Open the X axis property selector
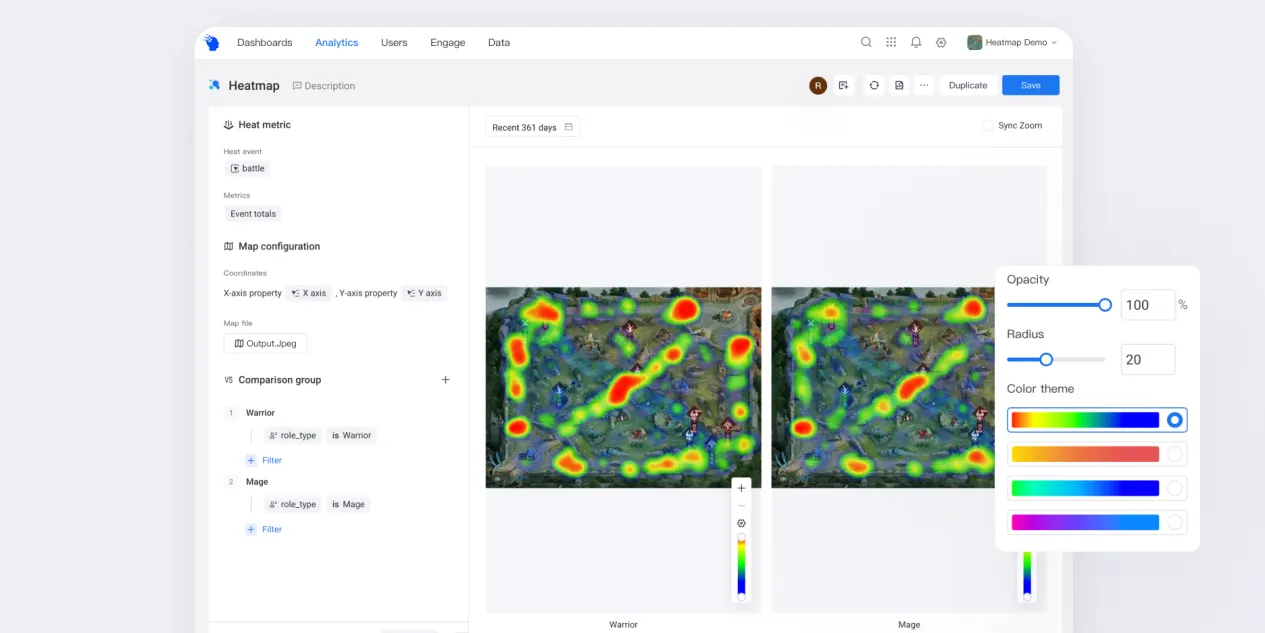This screenshot has height=633, width=1265. (x=309, y=293)
